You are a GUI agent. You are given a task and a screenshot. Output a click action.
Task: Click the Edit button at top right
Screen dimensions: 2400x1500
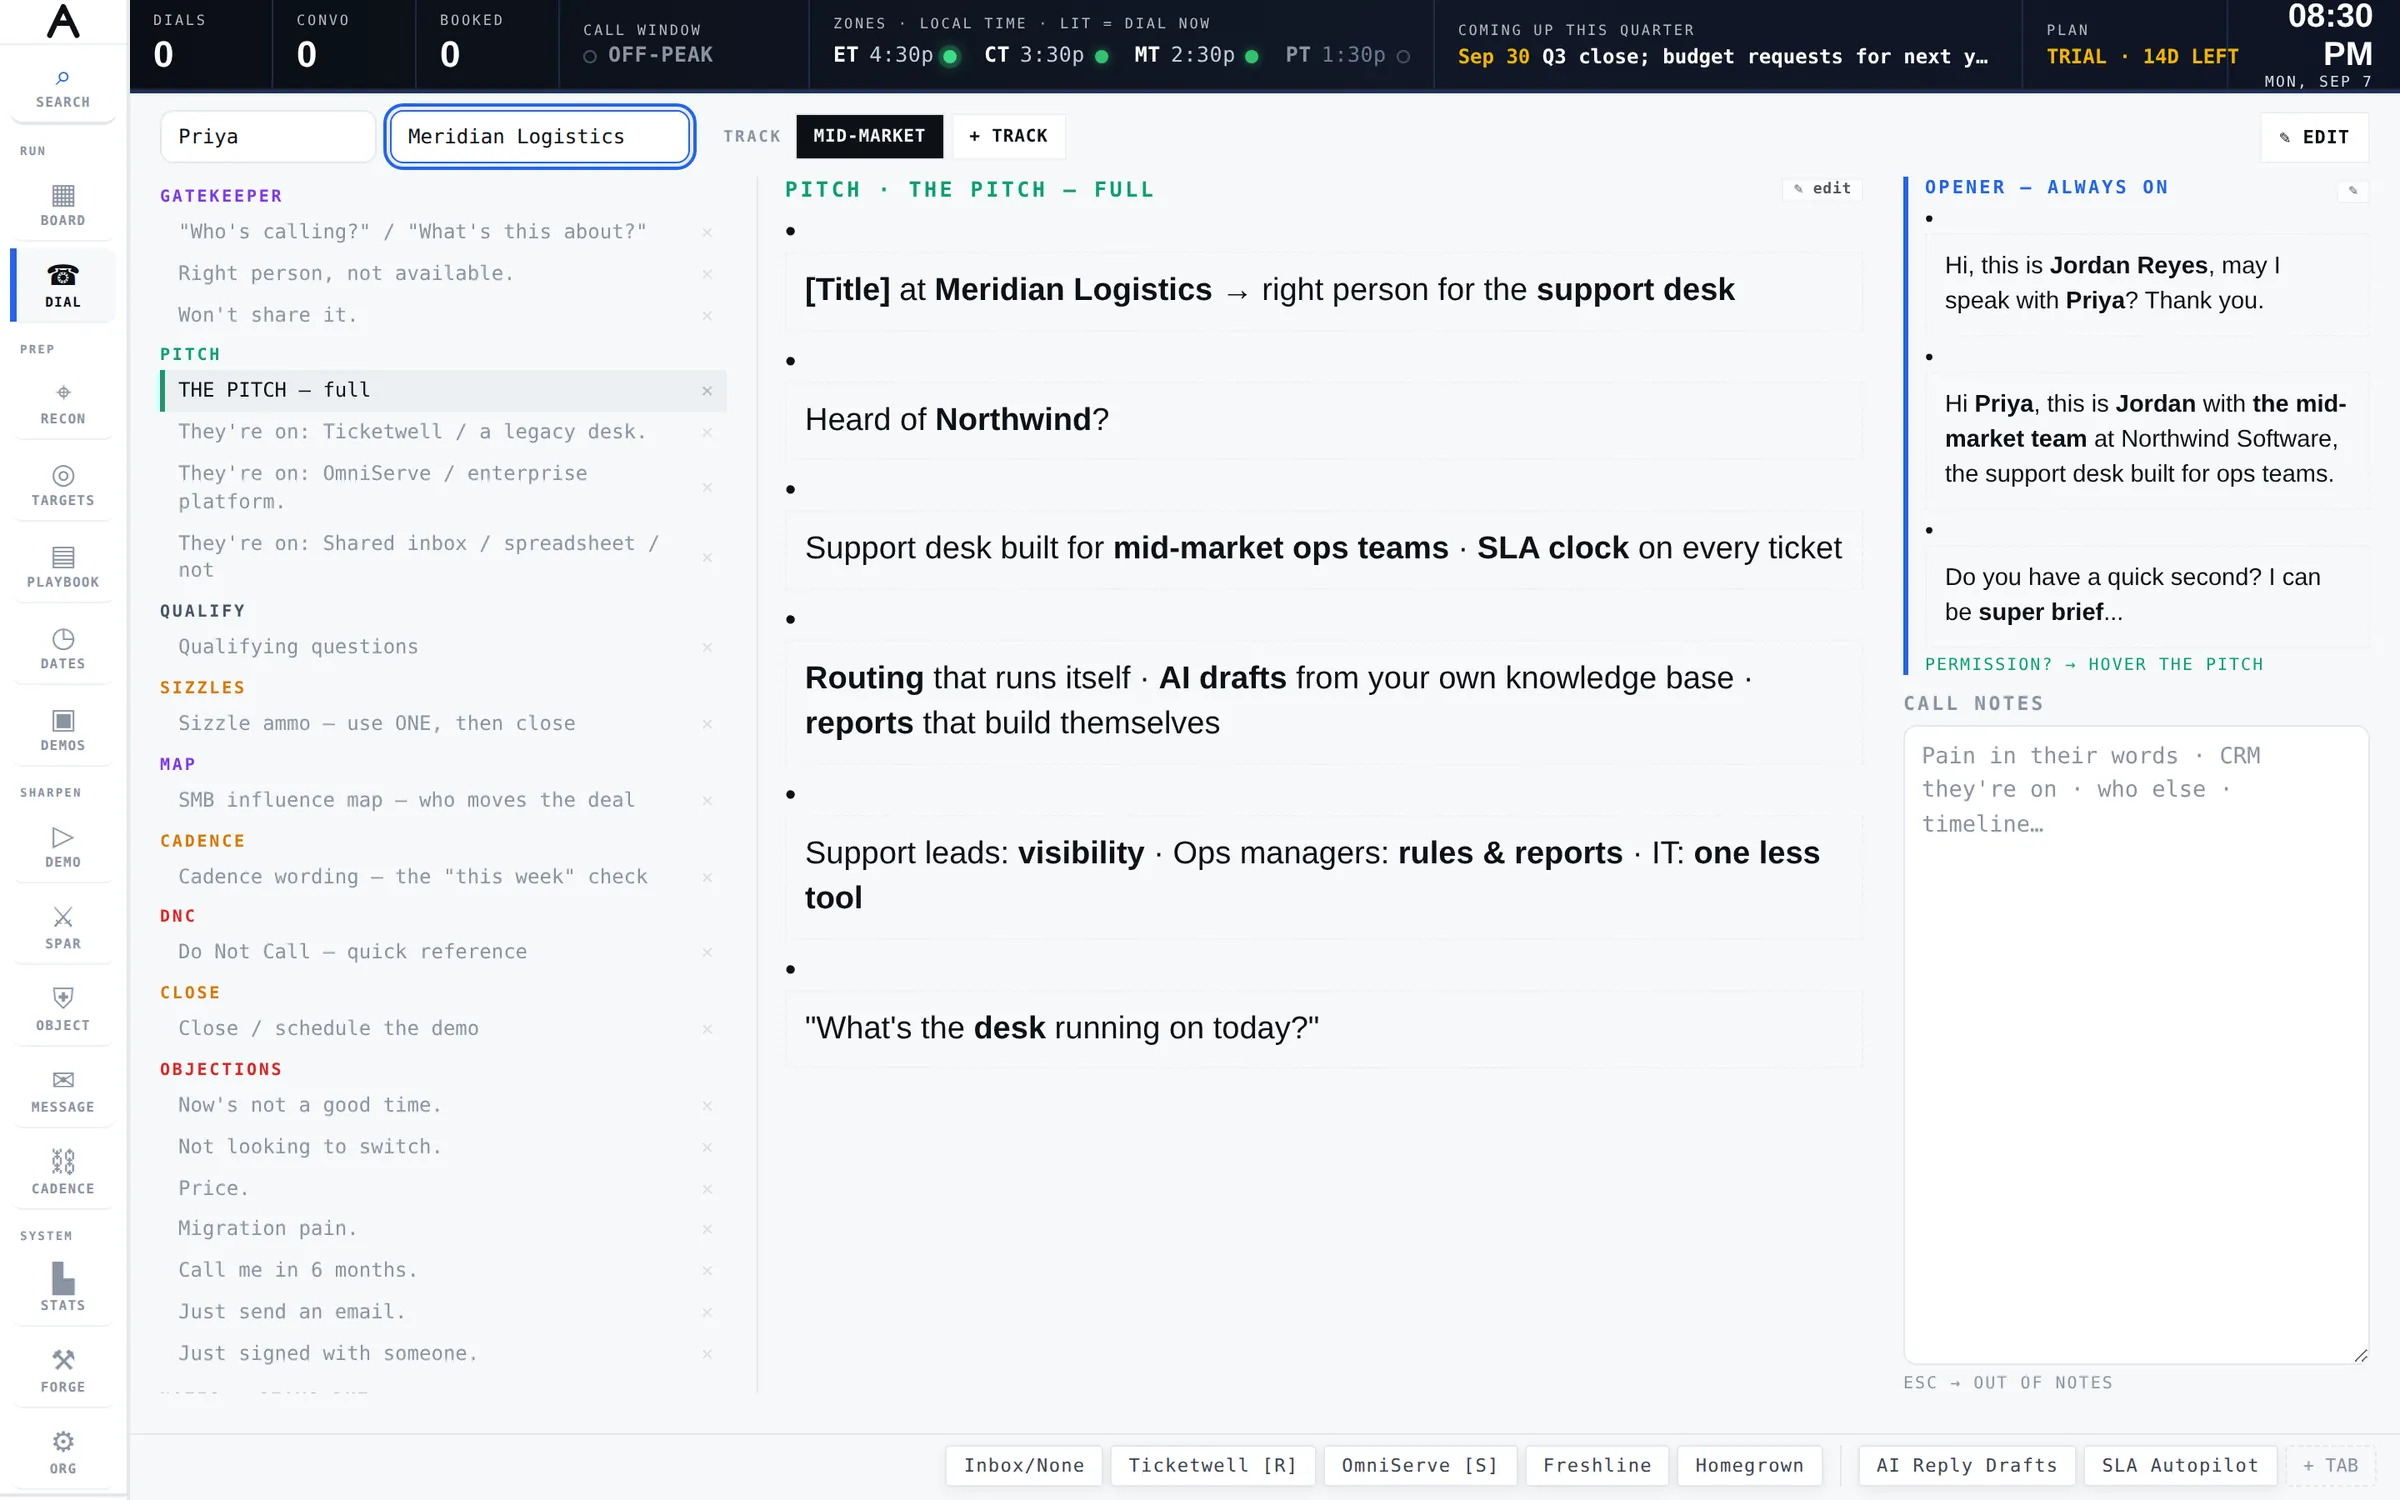coord(2314,137)
